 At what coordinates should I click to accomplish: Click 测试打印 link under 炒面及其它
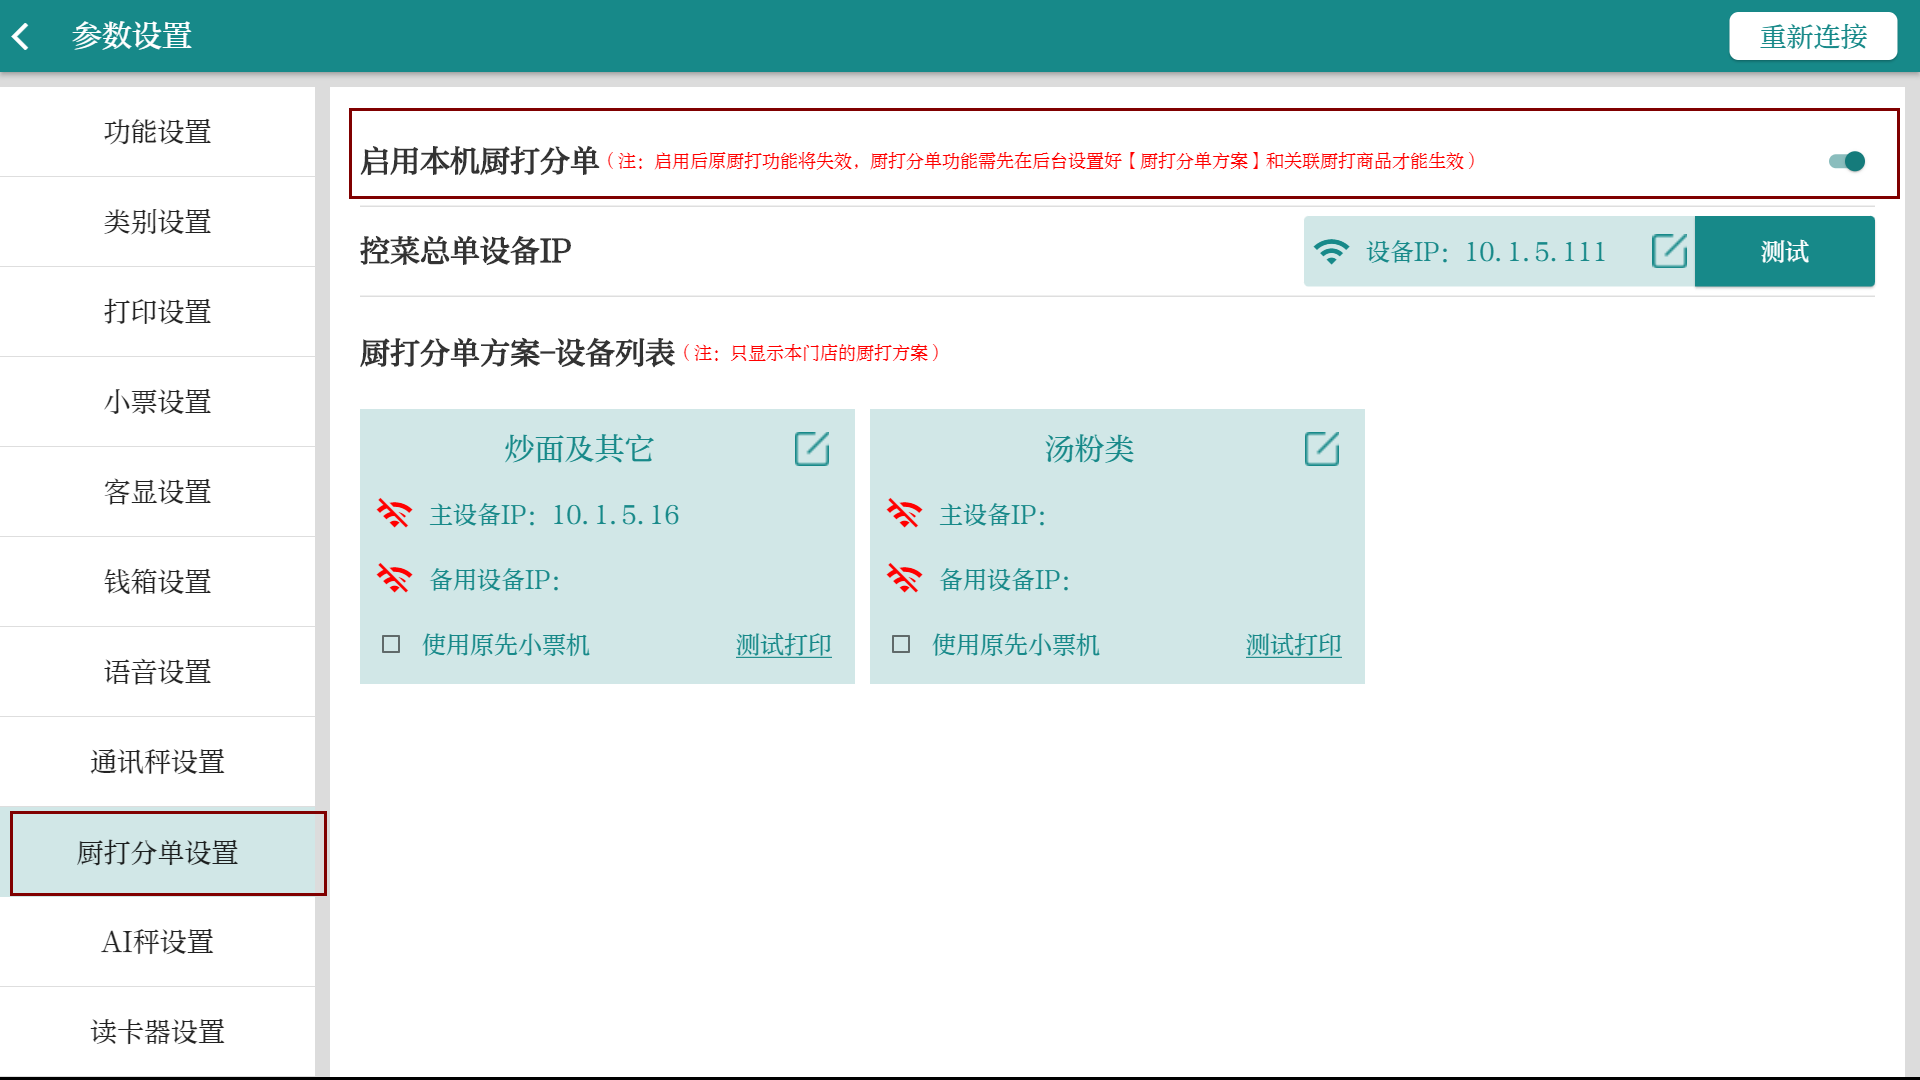click(x=783, y=645)
